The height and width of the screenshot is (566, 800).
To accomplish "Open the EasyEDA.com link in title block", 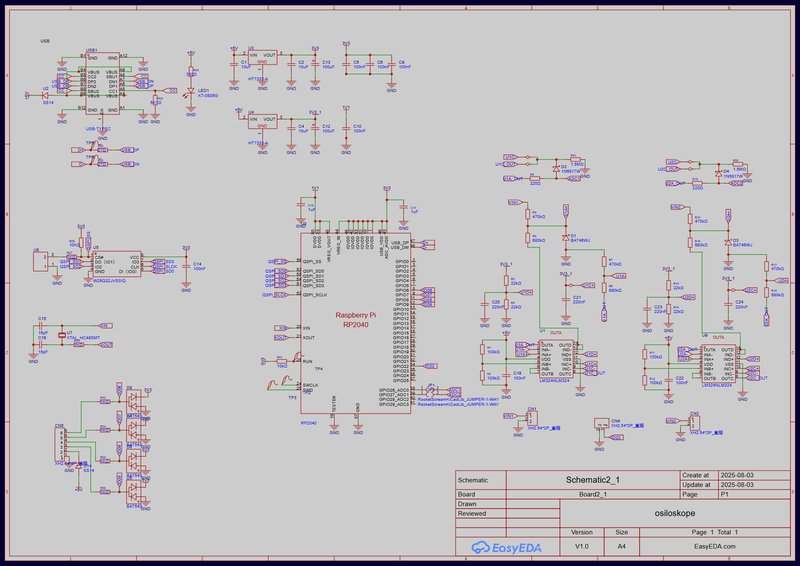I will [715, 546].
